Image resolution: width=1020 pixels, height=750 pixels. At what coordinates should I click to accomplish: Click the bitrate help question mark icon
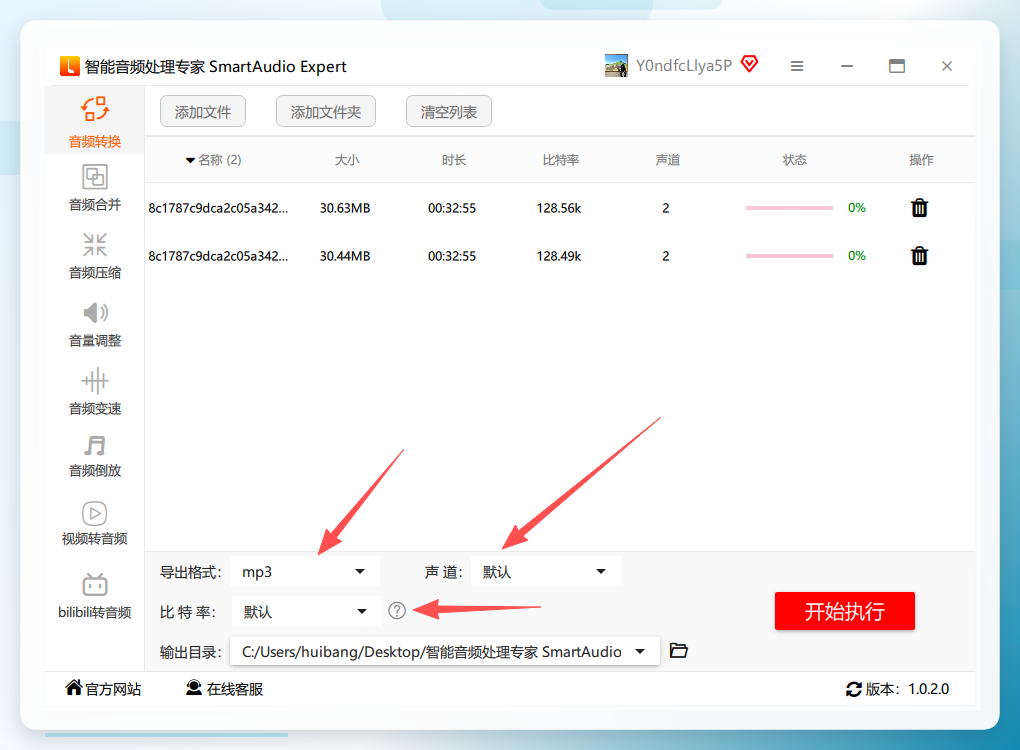pyautogui.click(x=397, y=610)
